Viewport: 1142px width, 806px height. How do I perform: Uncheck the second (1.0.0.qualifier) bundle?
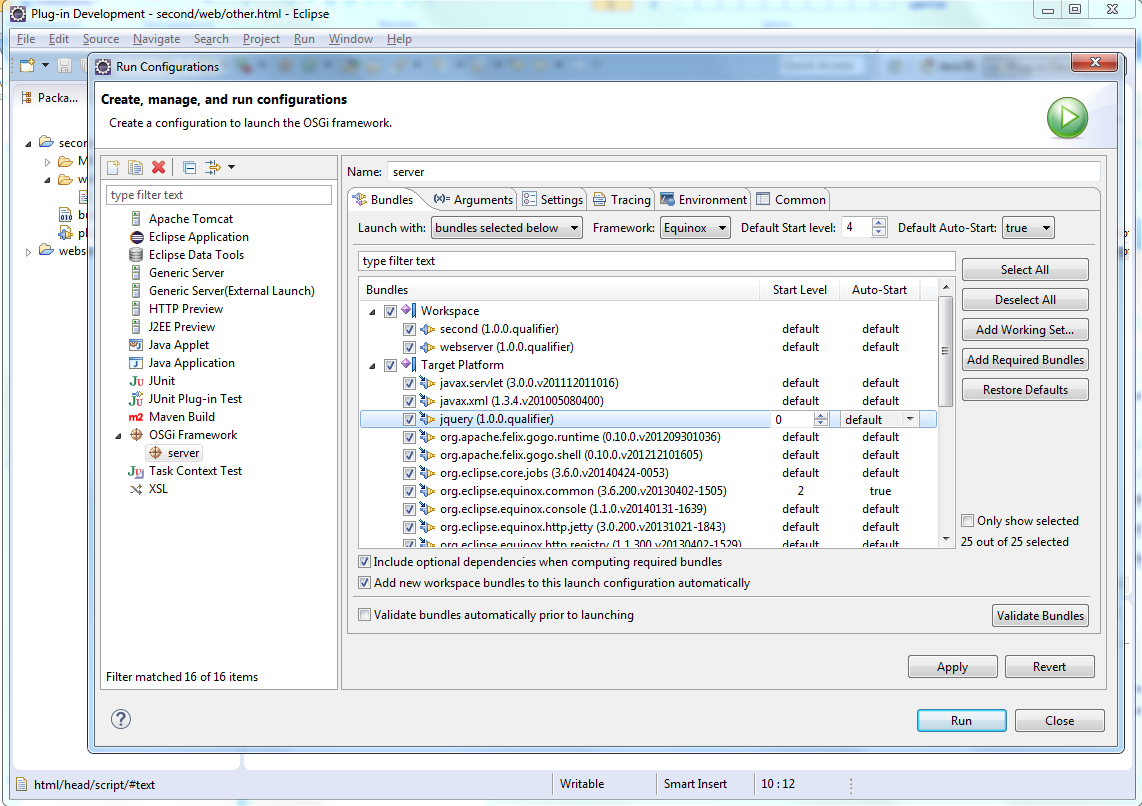pos(409,329)
